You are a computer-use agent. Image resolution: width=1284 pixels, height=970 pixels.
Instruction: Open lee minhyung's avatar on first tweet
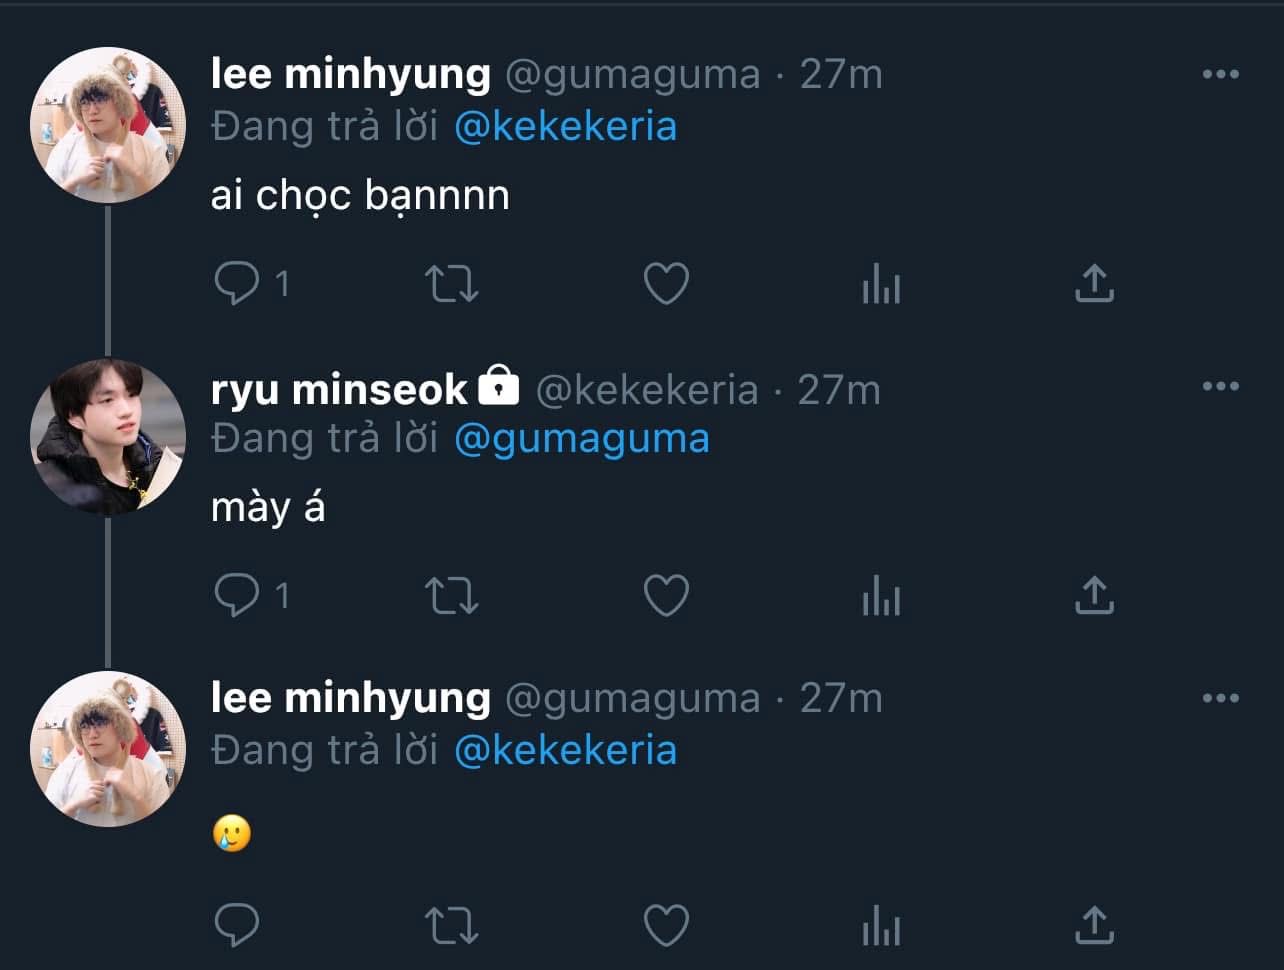pyautogui.click(x=108, y=125)
